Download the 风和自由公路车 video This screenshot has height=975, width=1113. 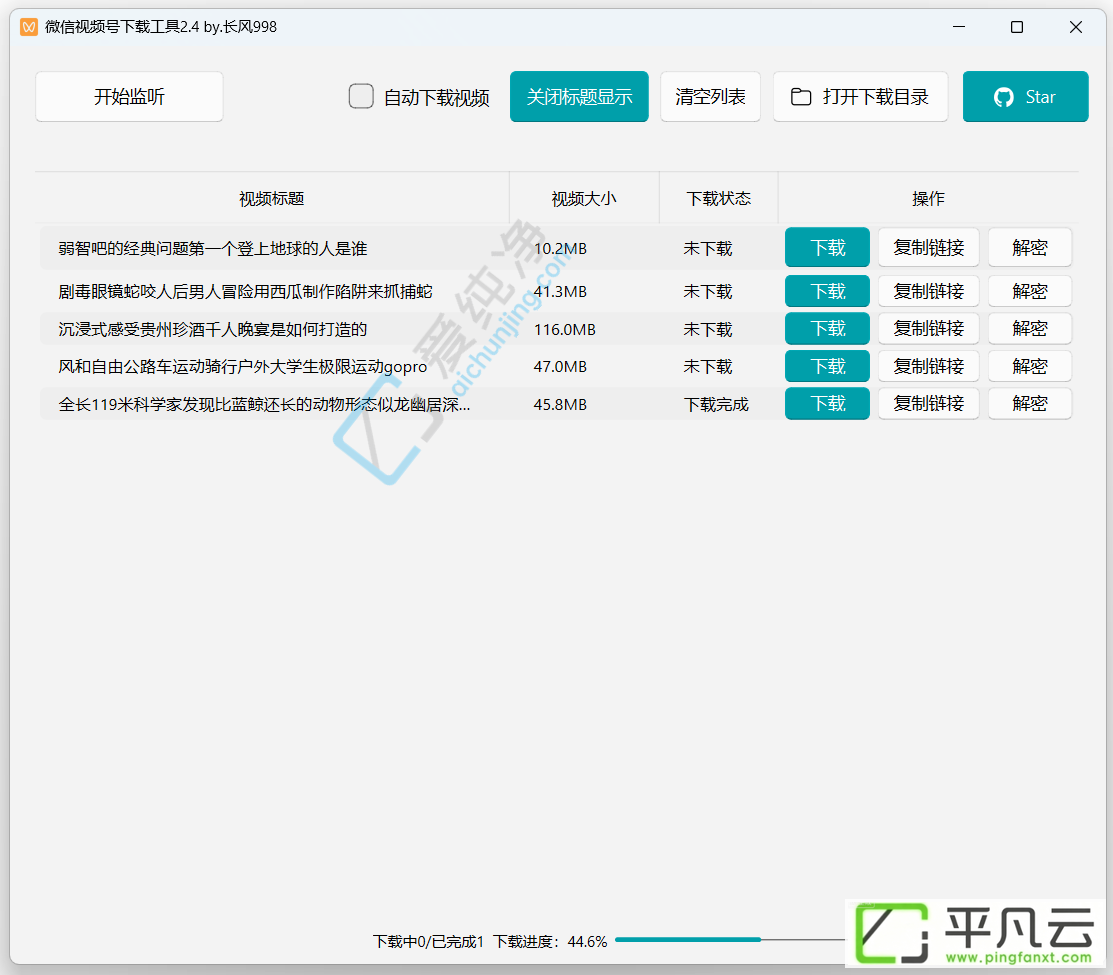coord(828,366)
